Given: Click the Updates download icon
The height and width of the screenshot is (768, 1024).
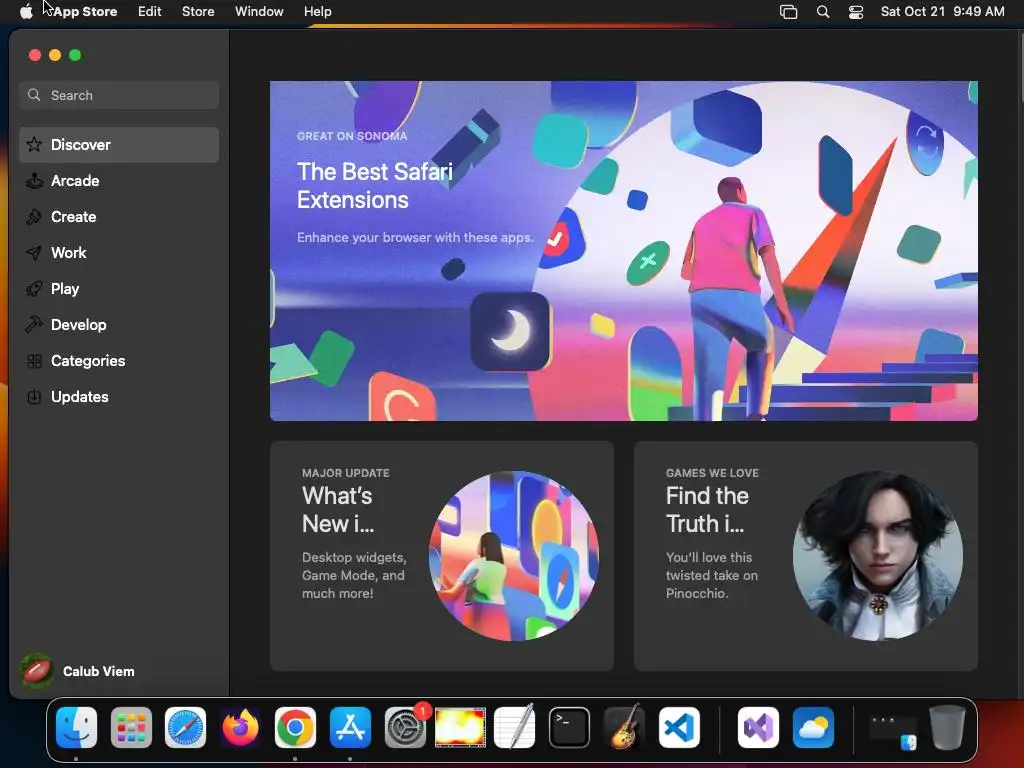Looking at the screenshot, I should [x=34, y=396].
